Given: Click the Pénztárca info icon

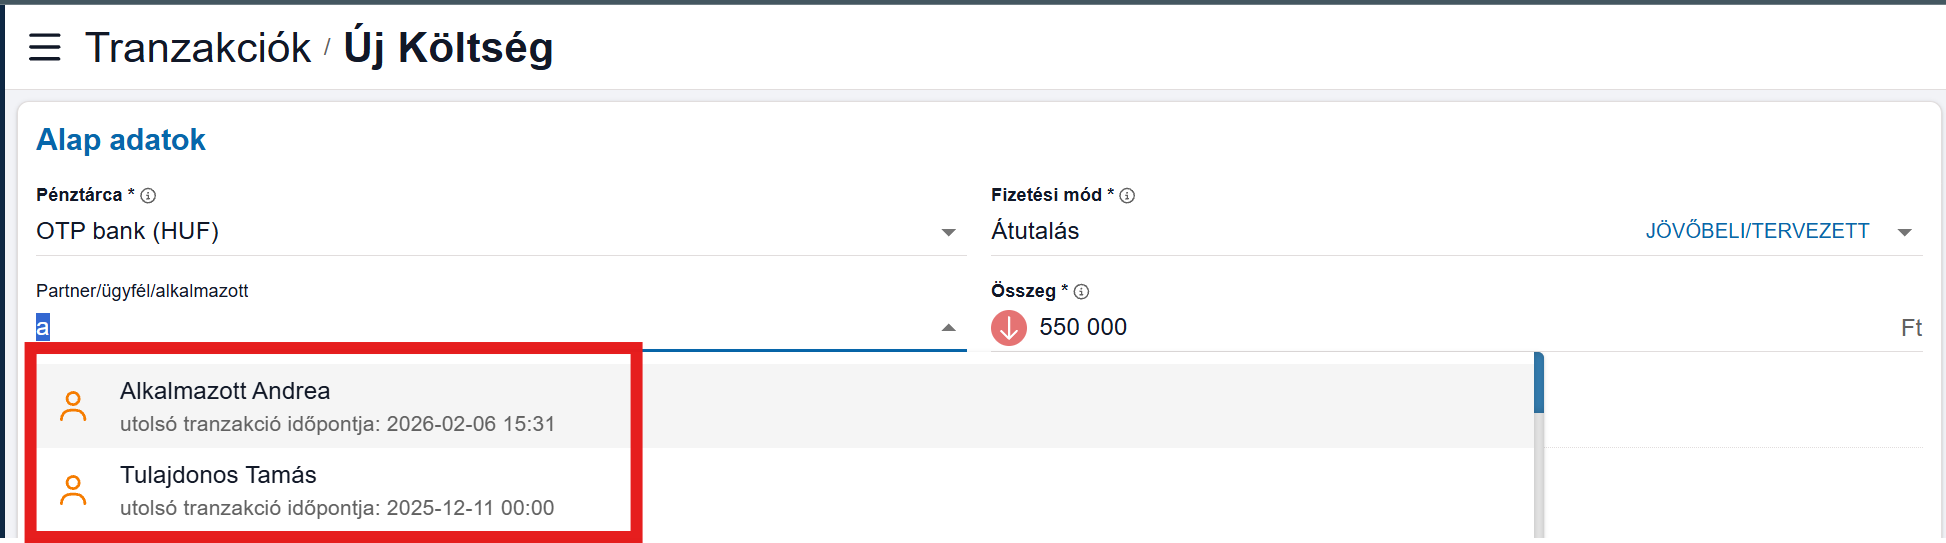Looking at the screenshot, I should click(x=148, y=196).
